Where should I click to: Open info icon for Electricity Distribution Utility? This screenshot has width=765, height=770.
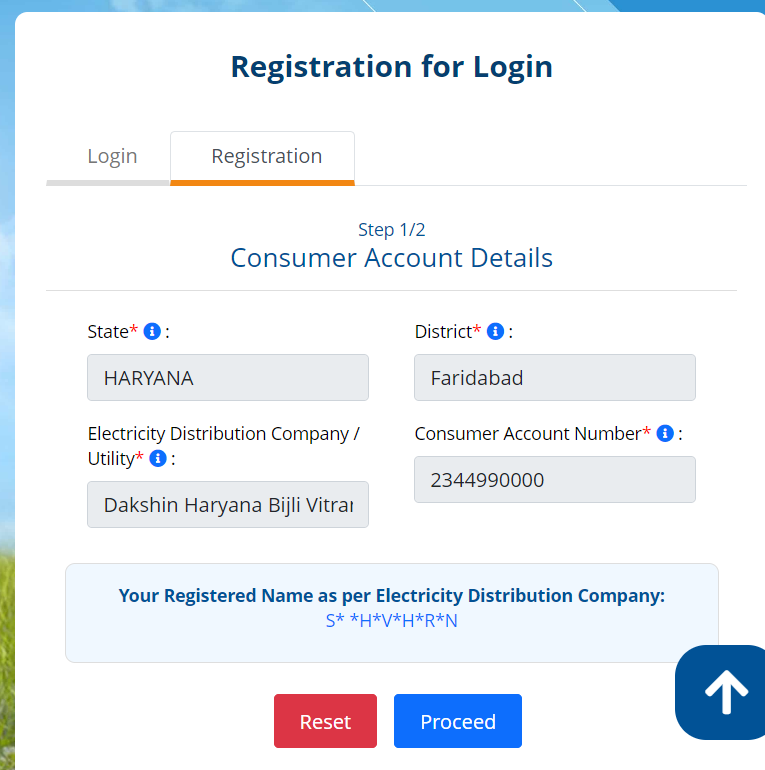click(x=158, y=459)
